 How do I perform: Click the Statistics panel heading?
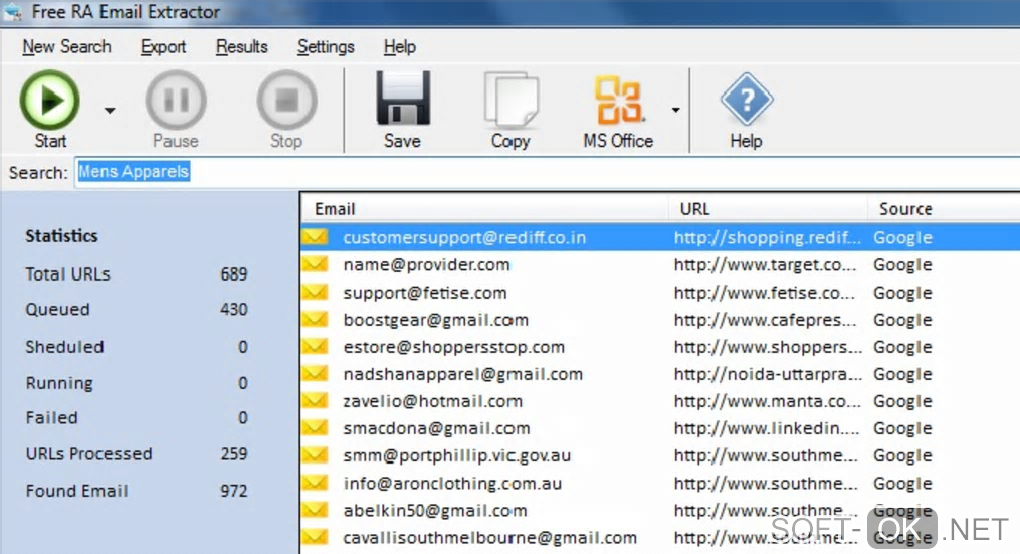pyautogui.click(x=61, y=235)
